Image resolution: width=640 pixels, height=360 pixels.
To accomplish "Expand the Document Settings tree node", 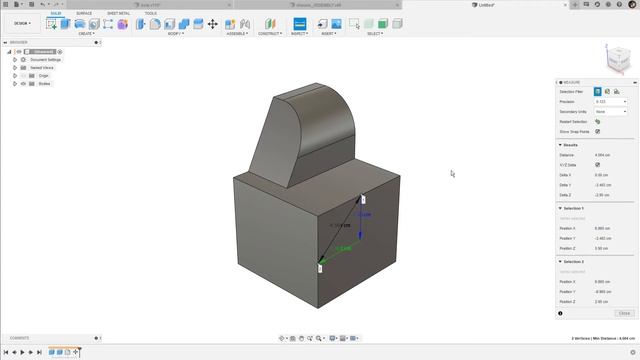I will point(15,60).
